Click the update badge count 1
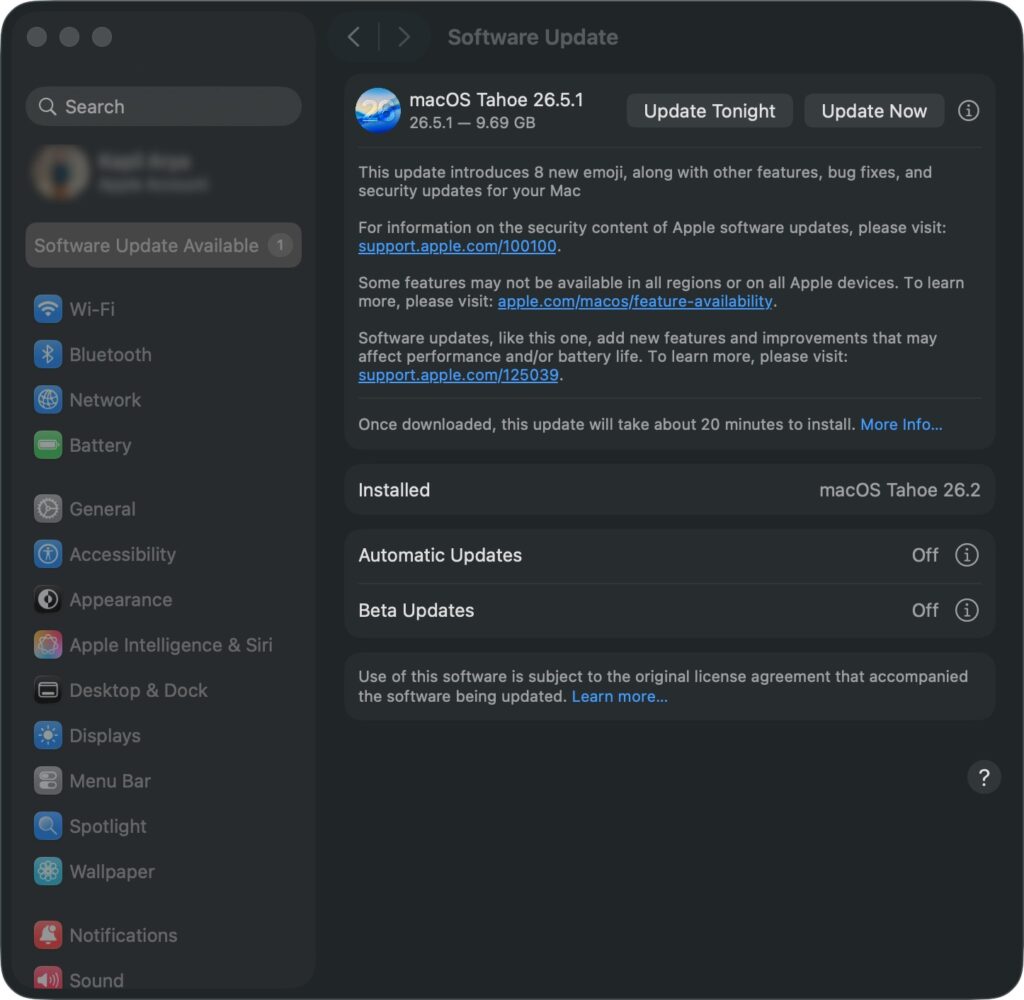The height and width of the screenshot is (1000, 1024). (x=280, y=246)
